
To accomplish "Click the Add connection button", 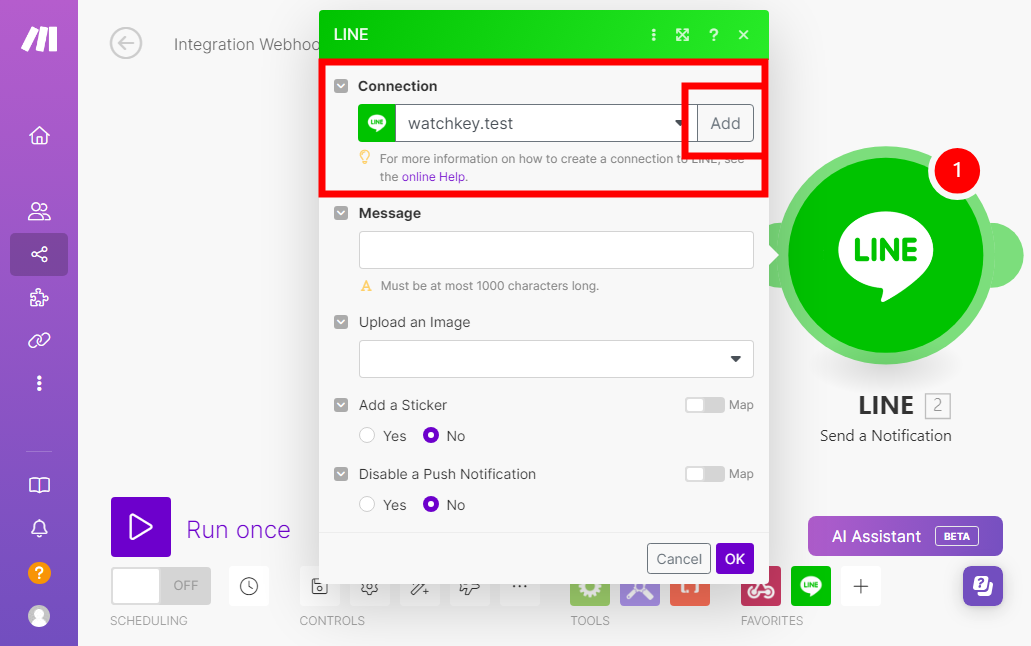I will coord(725,123).
